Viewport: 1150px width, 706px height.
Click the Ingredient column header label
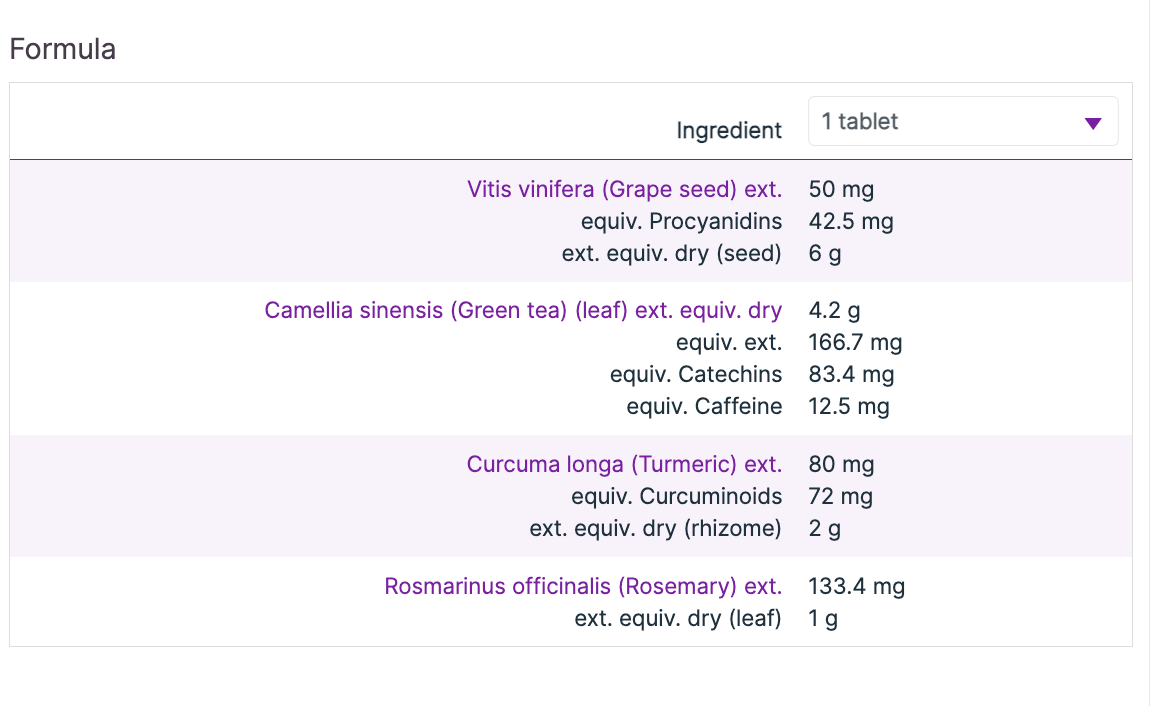coord(729,130)
